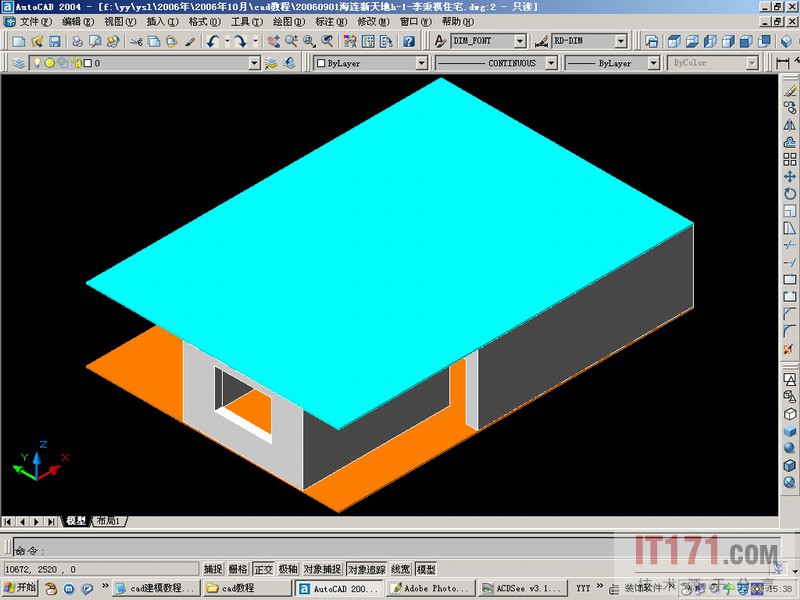
Task: Select the Move tool
Action: pyautogui.click(x=790, y=176)
